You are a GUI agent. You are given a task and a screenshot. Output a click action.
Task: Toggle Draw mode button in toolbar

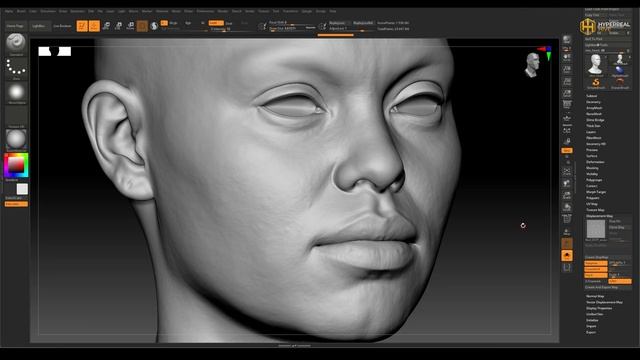tap(94, 26)
